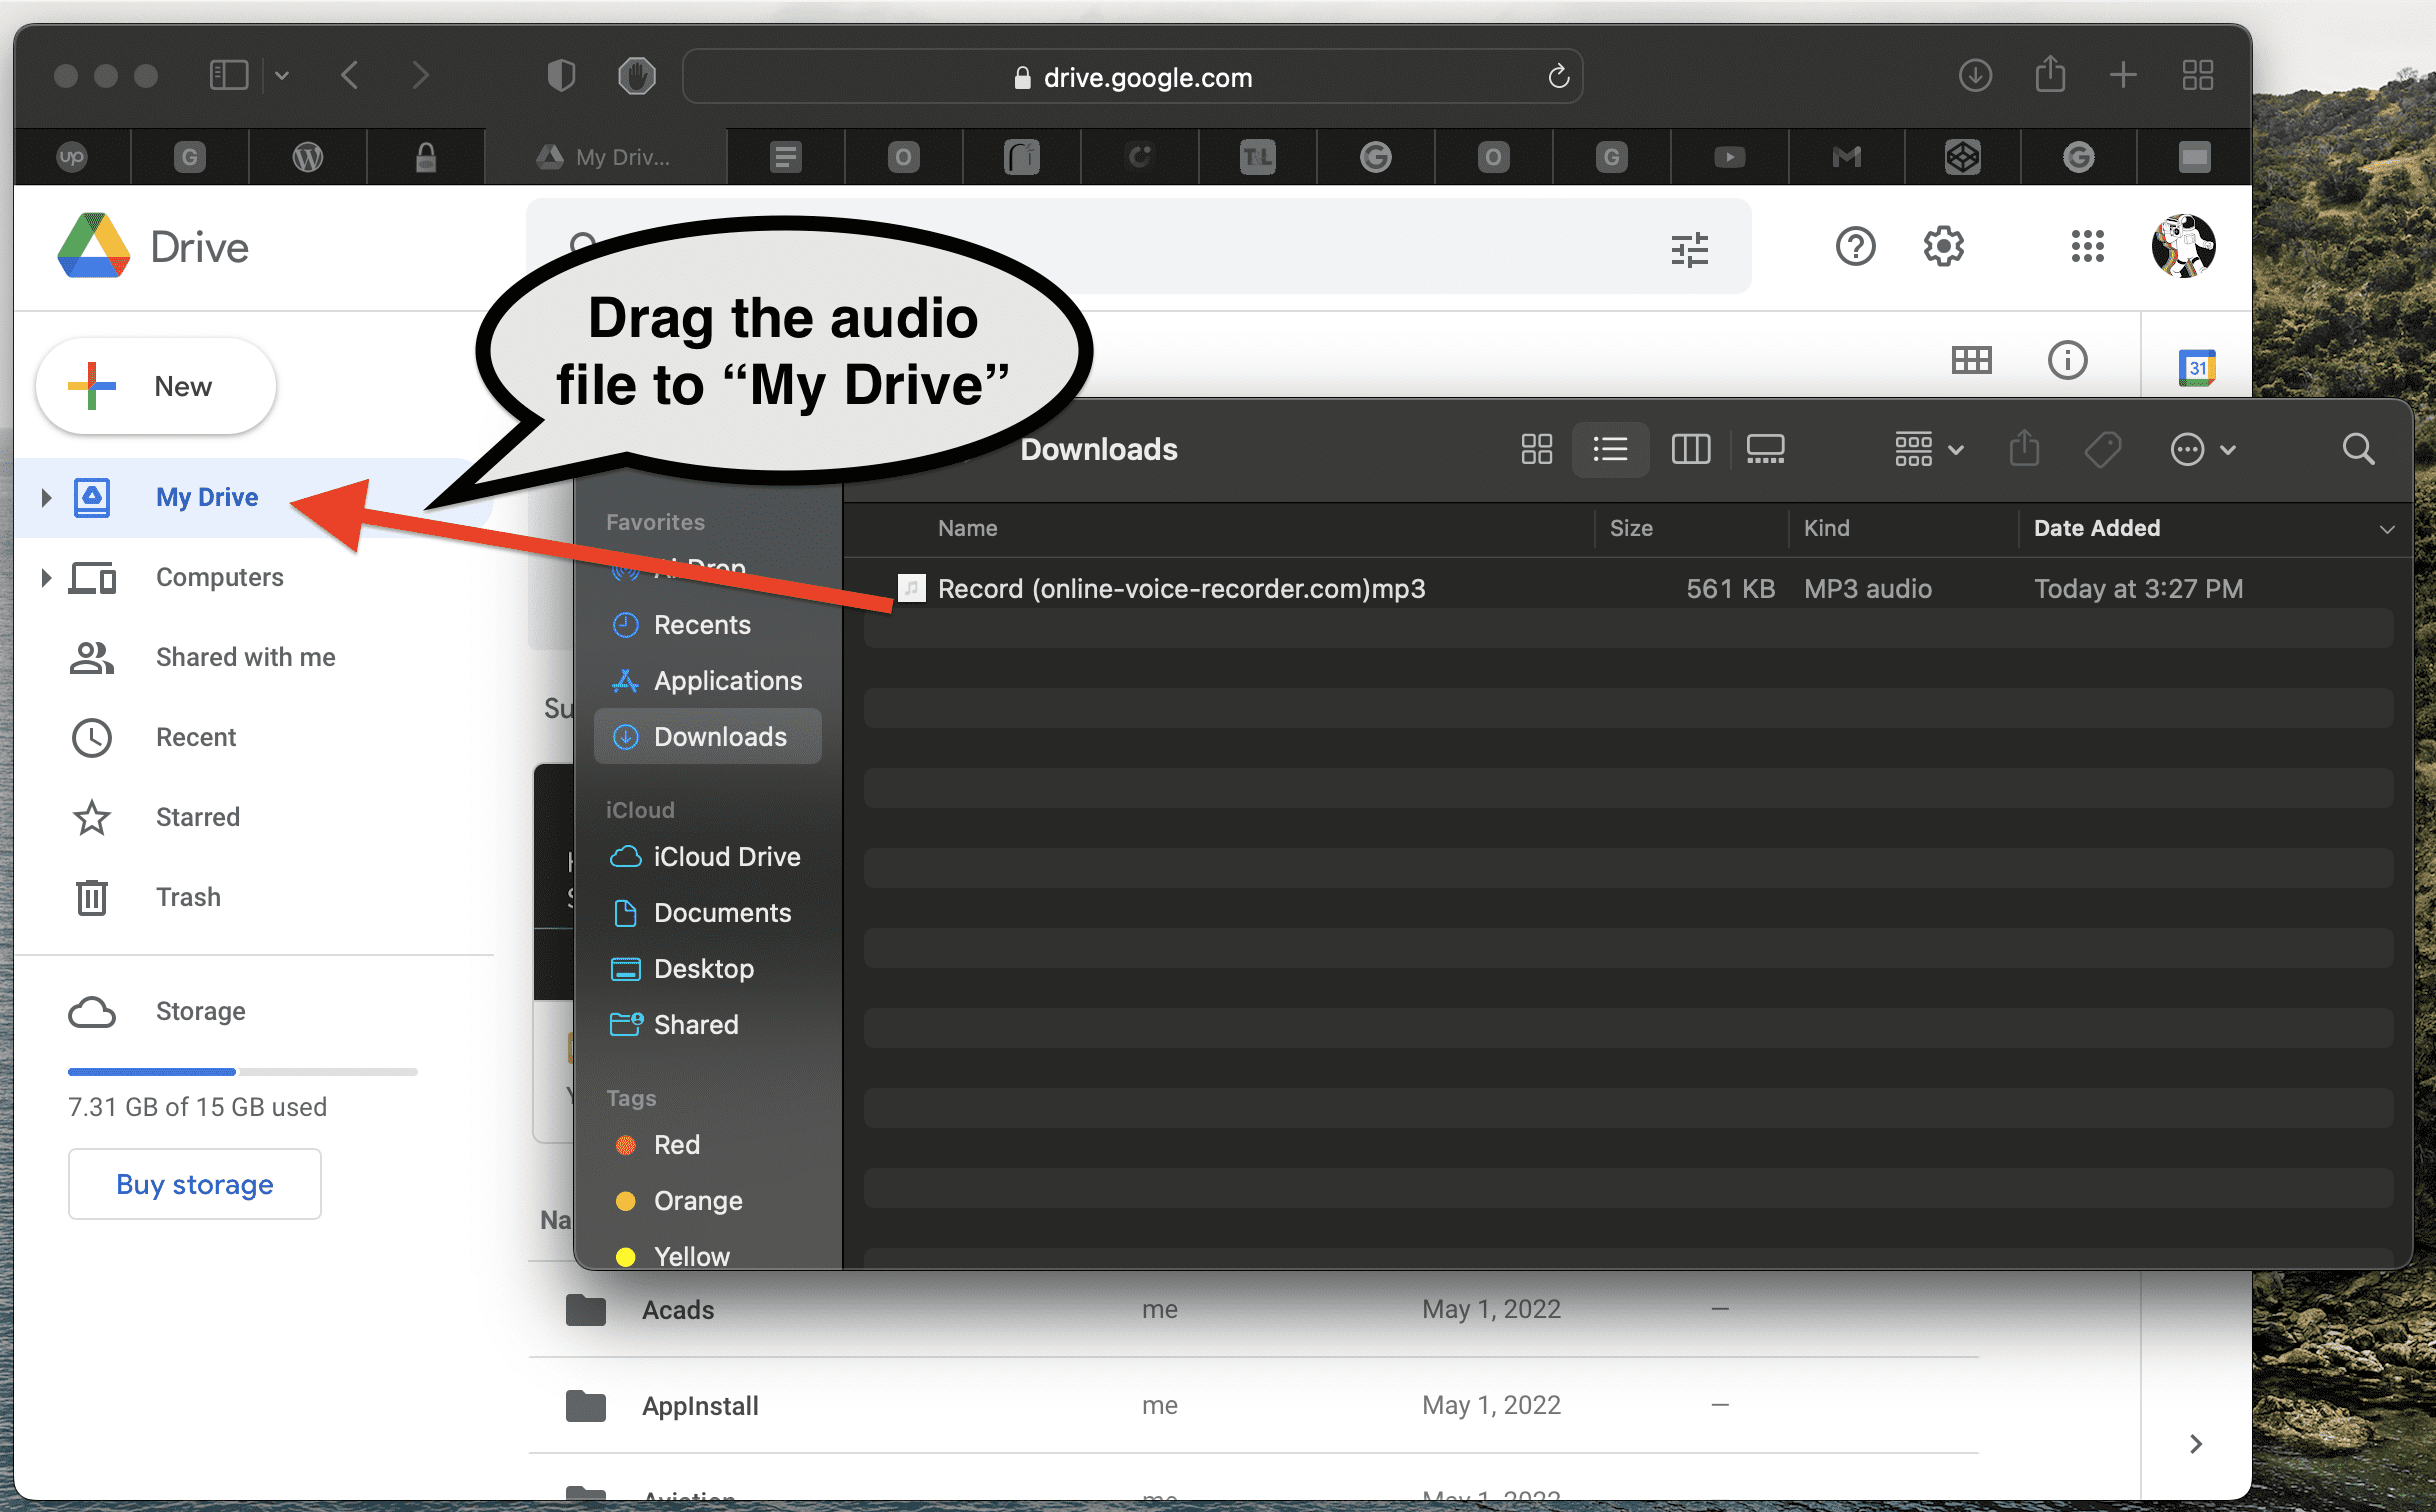Click the Buy storage button
This screenshot has width=2436, height=1512.
[x=194, y=1184]
